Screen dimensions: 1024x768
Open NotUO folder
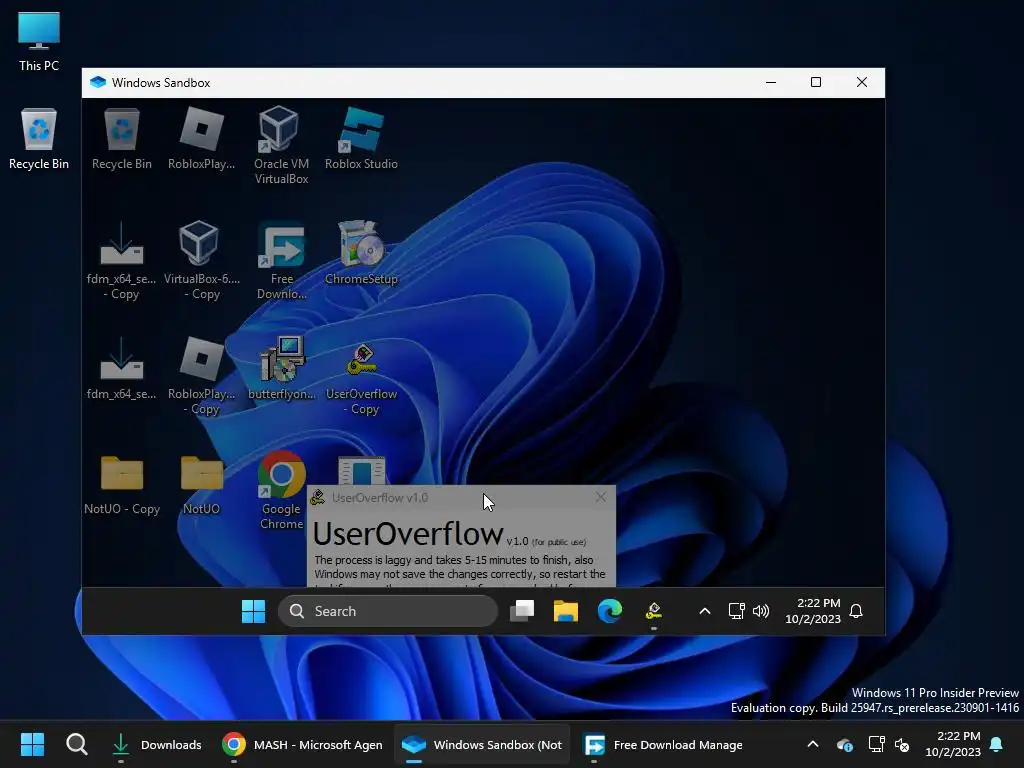pos(201,485)
